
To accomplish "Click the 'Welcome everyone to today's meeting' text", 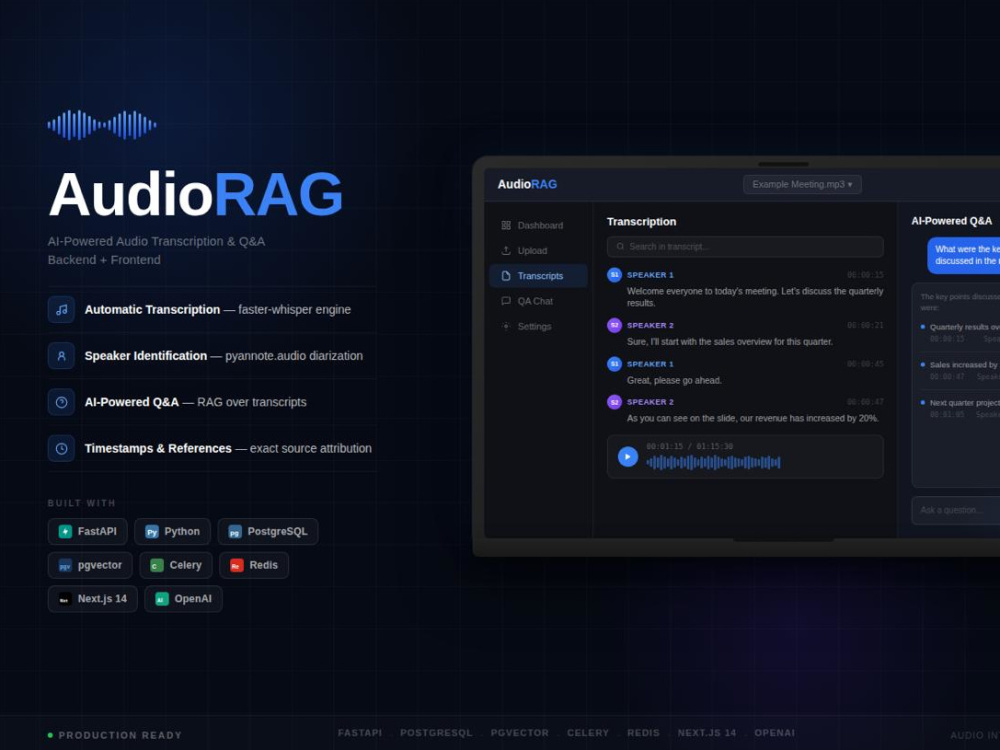I will (x=754, y=297).
